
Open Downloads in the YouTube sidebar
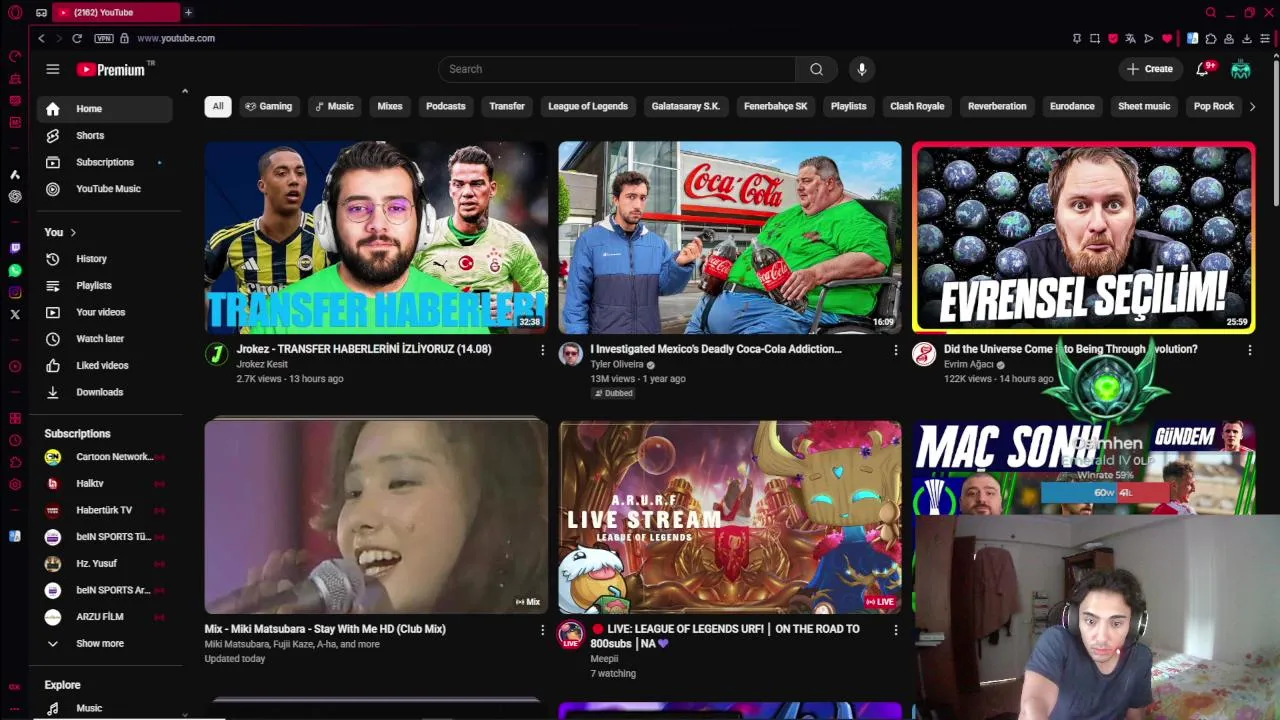pos(104,392)
